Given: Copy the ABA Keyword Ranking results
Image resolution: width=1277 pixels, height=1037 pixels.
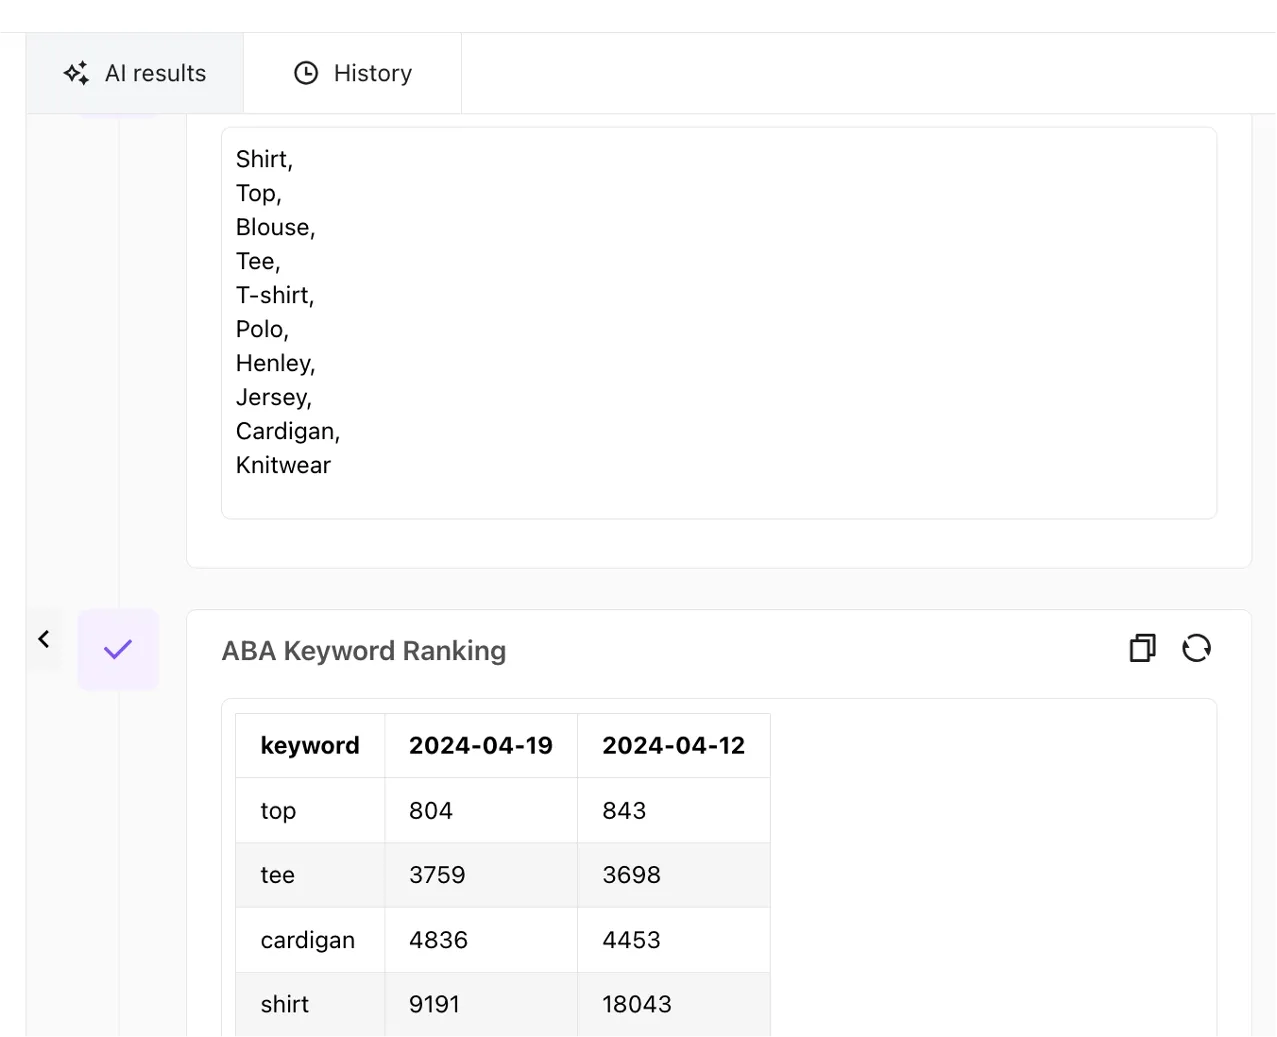Looking at the screenshot, I should click(x=1142, y=648).
